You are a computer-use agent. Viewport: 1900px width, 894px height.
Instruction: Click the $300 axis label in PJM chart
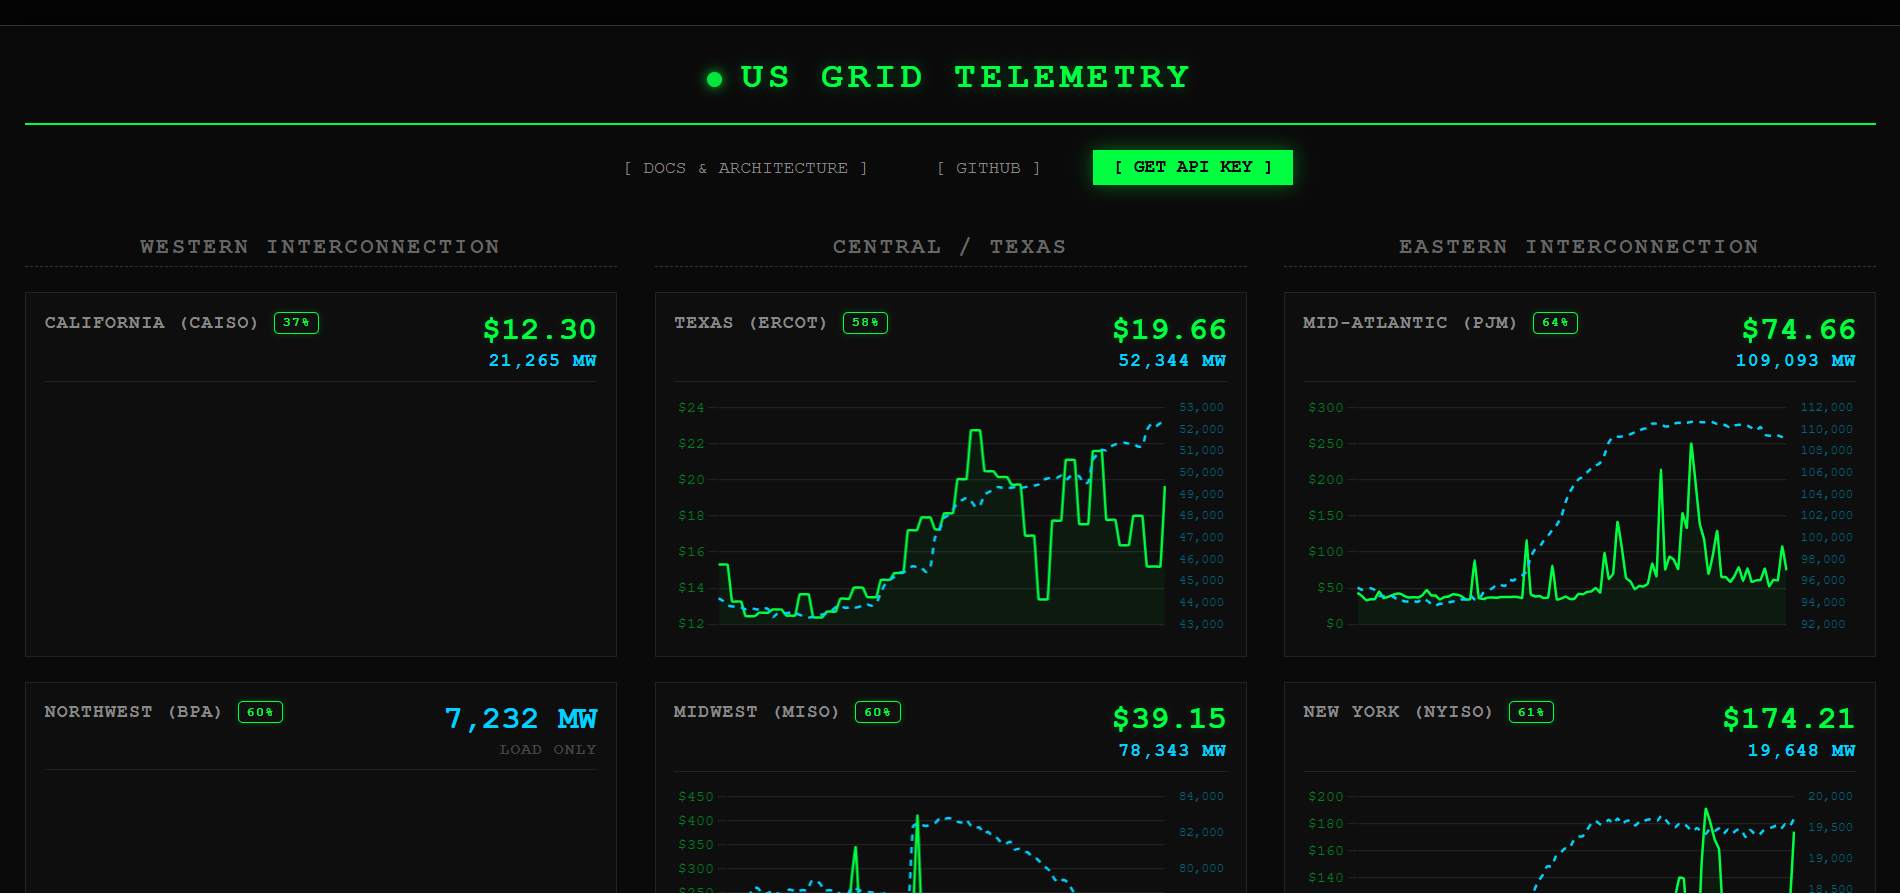click(1326, 407)
